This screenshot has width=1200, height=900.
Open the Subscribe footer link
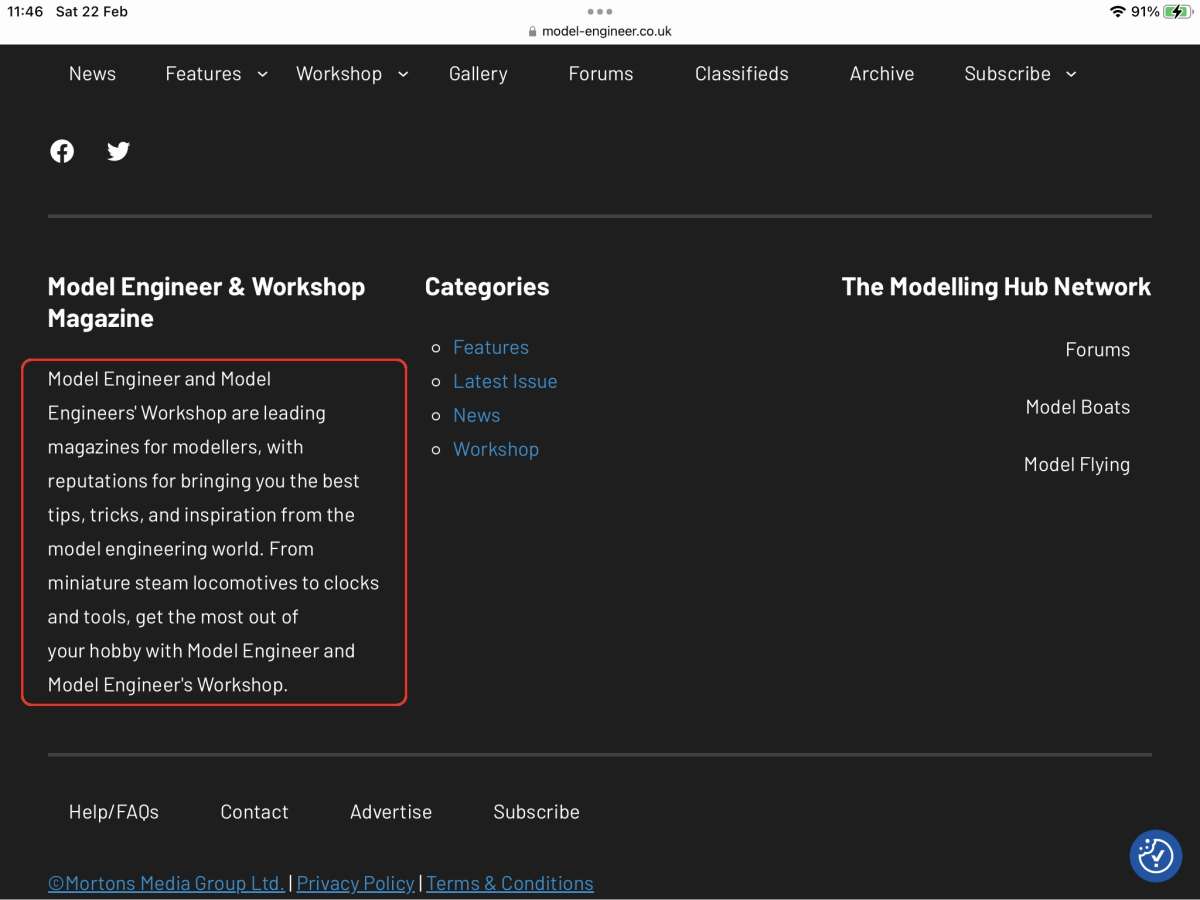click(x=536, y=812)
